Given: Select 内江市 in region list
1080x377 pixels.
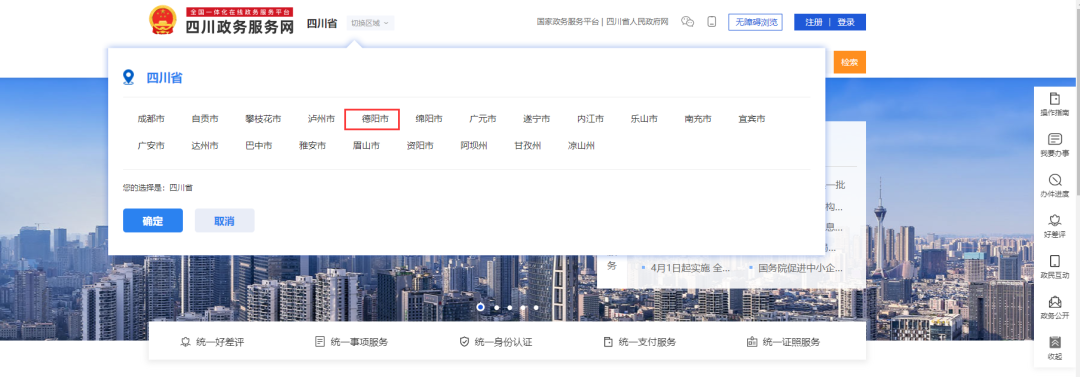Looking at the screenshot, I should point(590,119).
